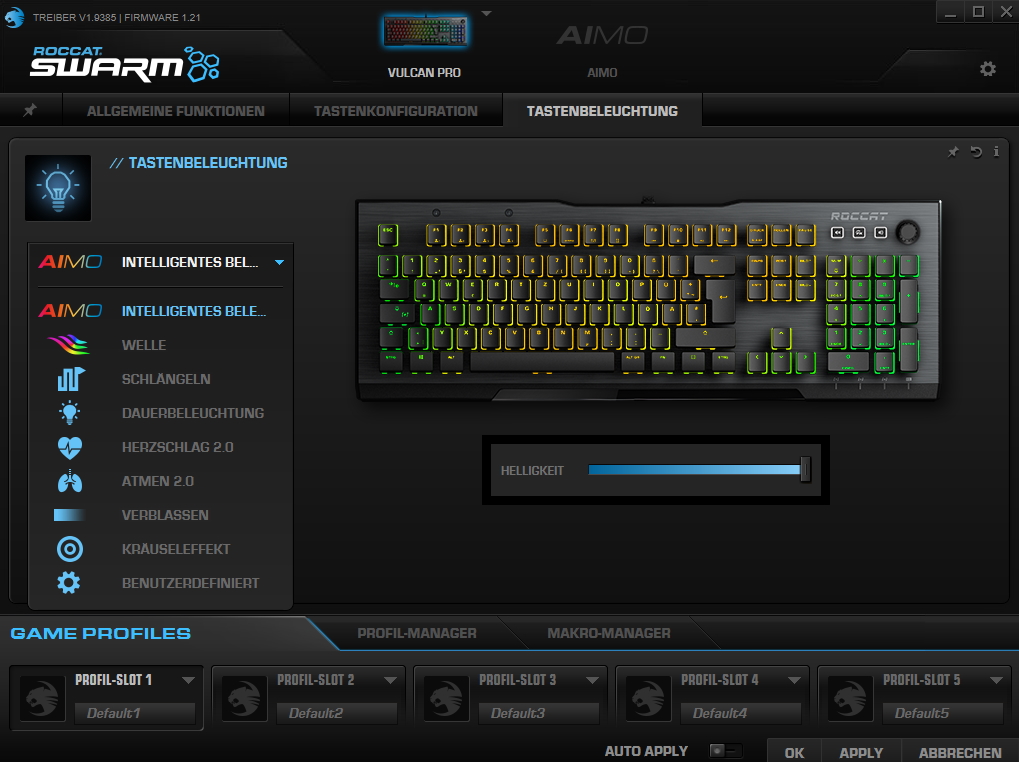Choose the Atmen 2.0 lungs icon

pos(70,481)
